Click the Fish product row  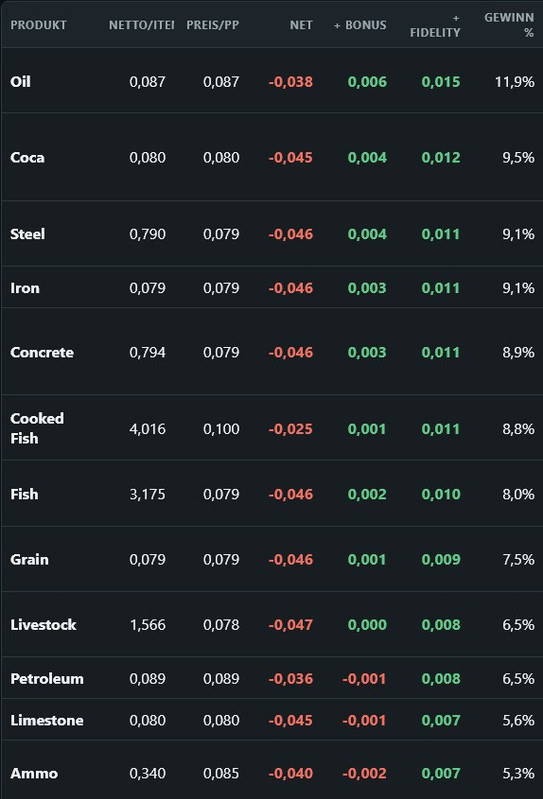coord(272,493)
